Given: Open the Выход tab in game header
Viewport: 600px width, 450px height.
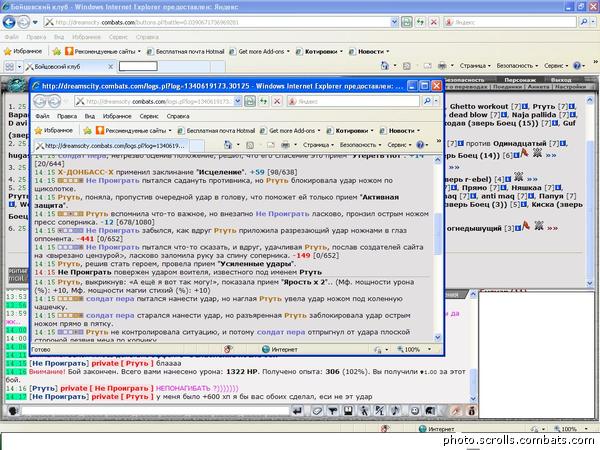Looking at the screenshot, I should pos(561,80).
